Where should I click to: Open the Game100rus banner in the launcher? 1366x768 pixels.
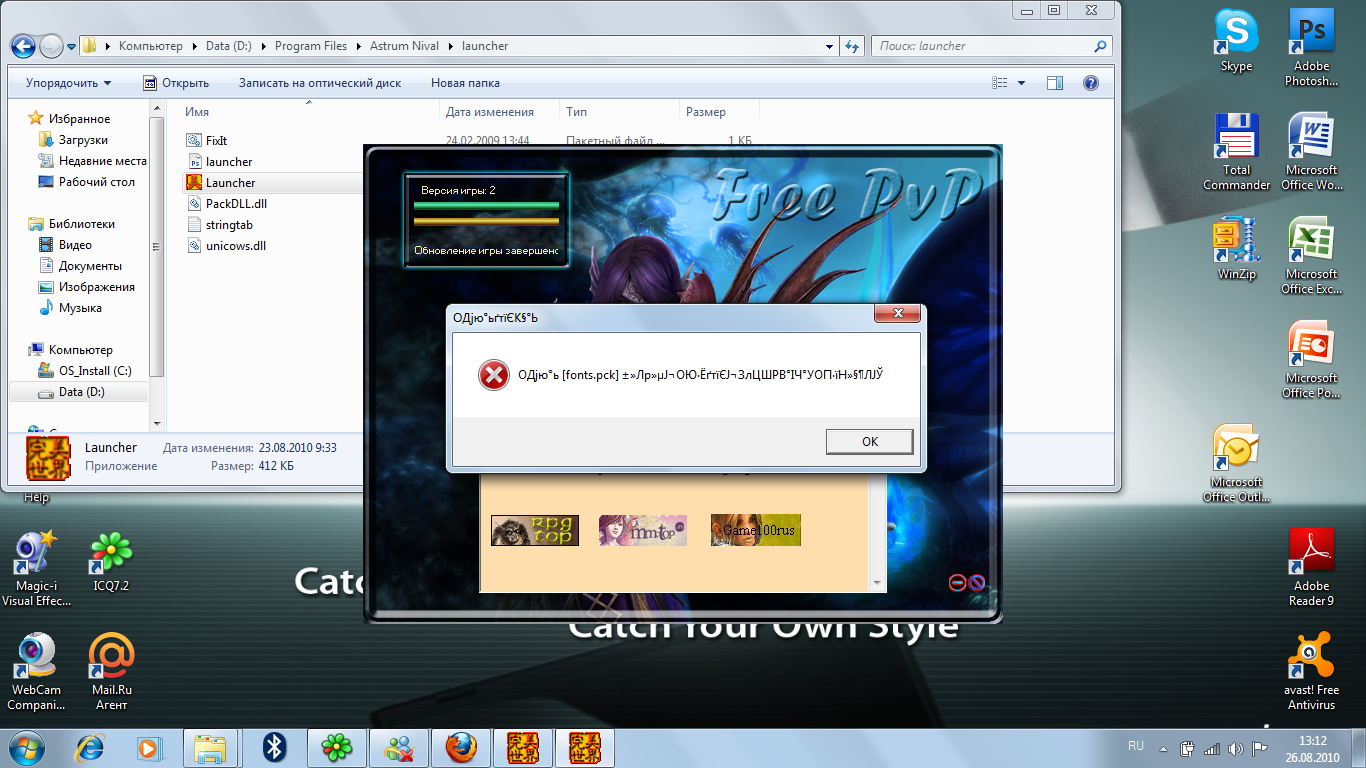click(756, 530)
